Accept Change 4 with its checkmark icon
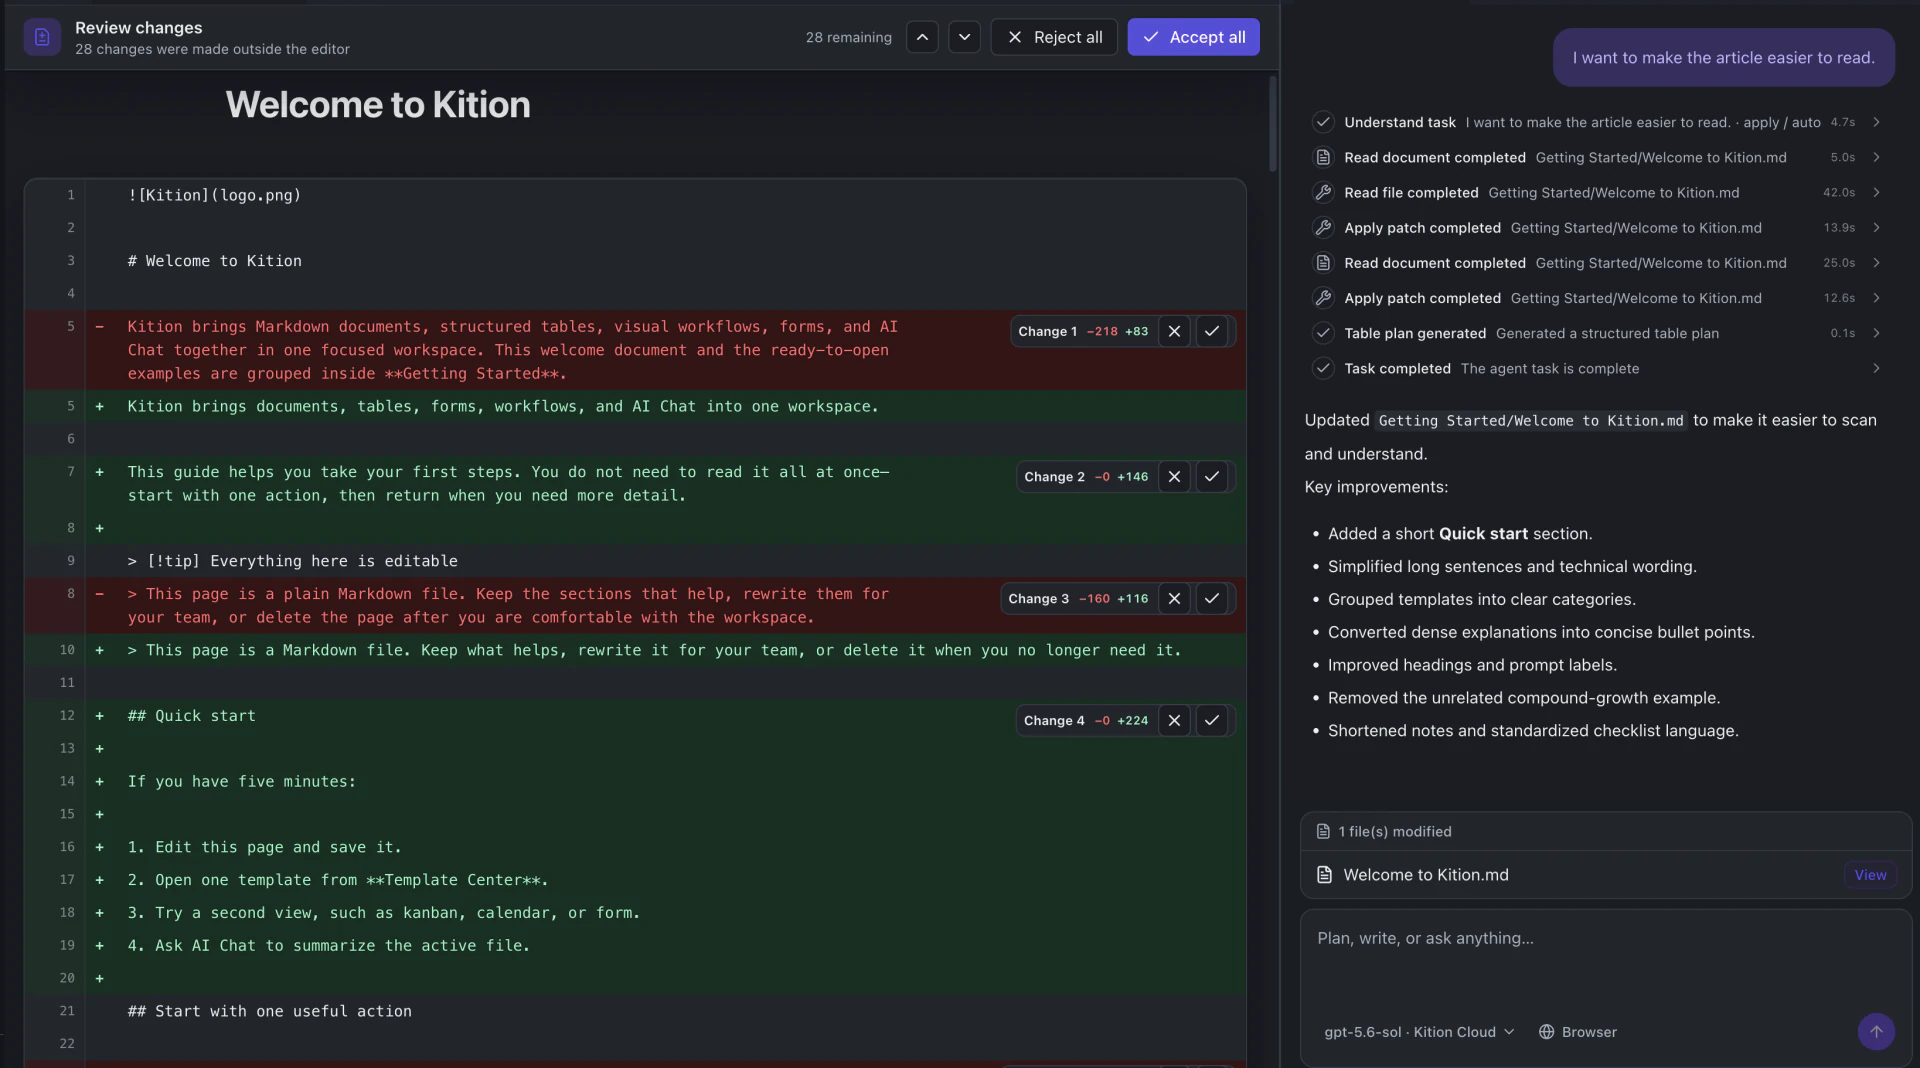Screen dimensions: 1920x1068 (x=1211, y=720)
